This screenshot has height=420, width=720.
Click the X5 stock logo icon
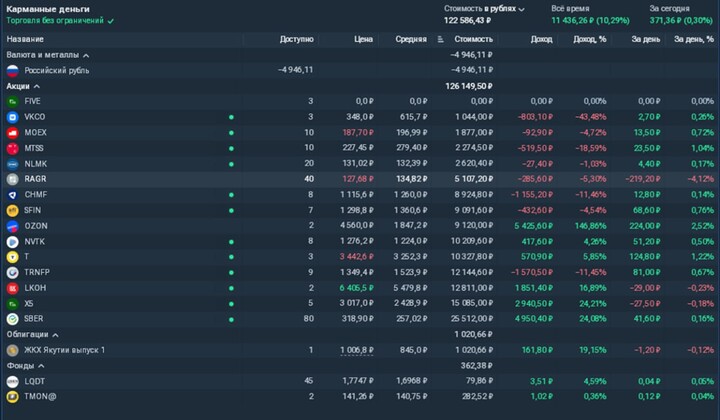pos(12,303)
